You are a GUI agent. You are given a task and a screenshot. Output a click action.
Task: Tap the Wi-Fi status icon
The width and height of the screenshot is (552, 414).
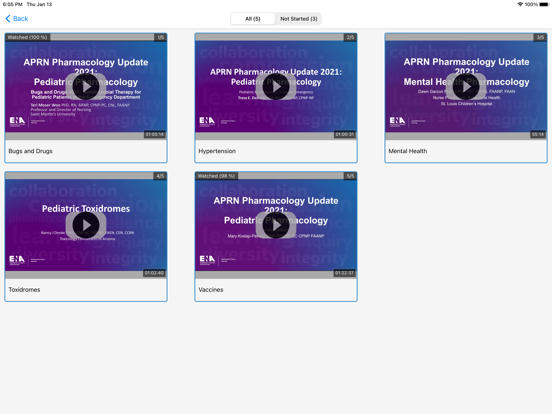tap(520, 4)
